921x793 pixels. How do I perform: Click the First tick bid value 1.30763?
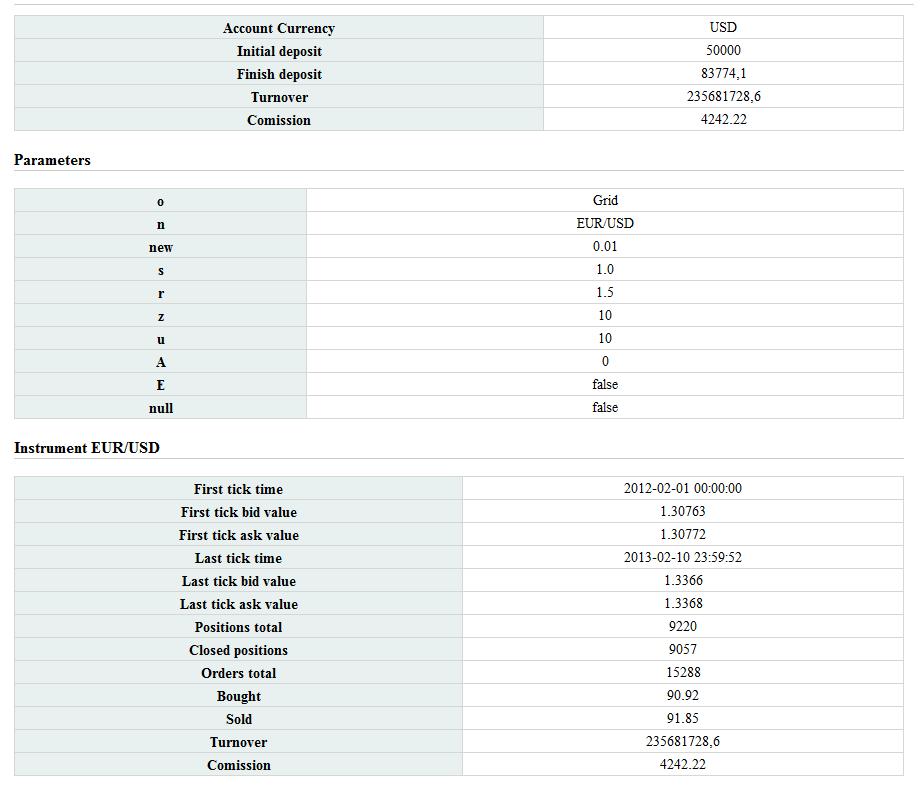pyautogui.click(x=682, y=512)
